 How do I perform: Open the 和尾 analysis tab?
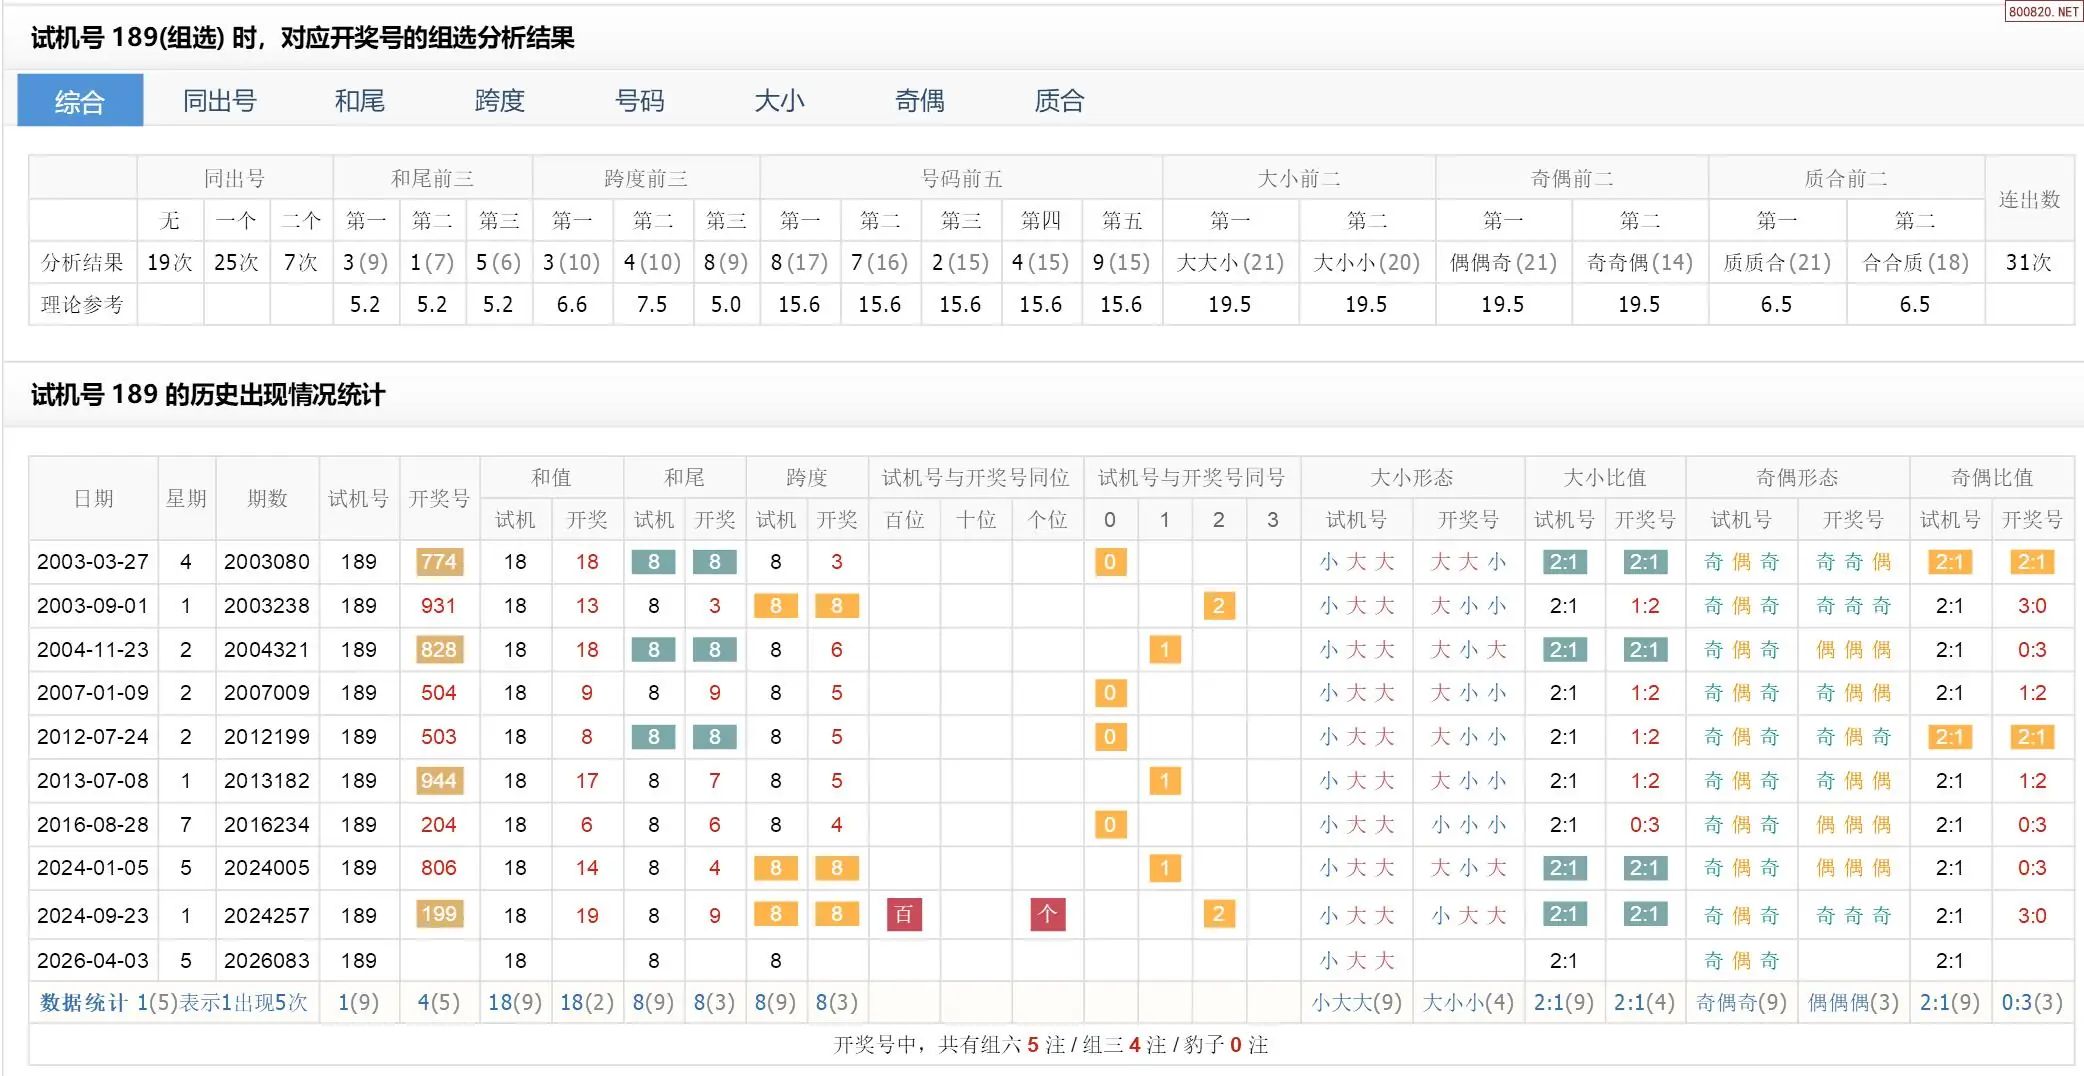coord(359,101)
